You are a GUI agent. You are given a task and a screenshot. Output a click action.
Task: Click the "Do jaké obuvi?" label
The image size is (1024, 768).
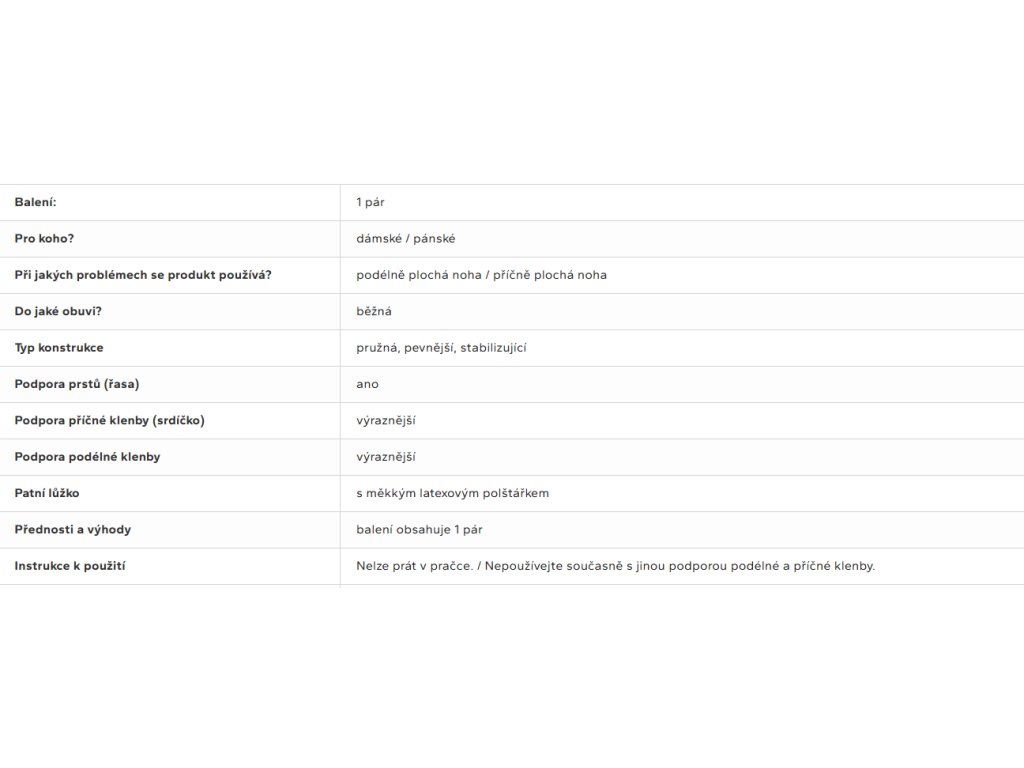[58, 311]
